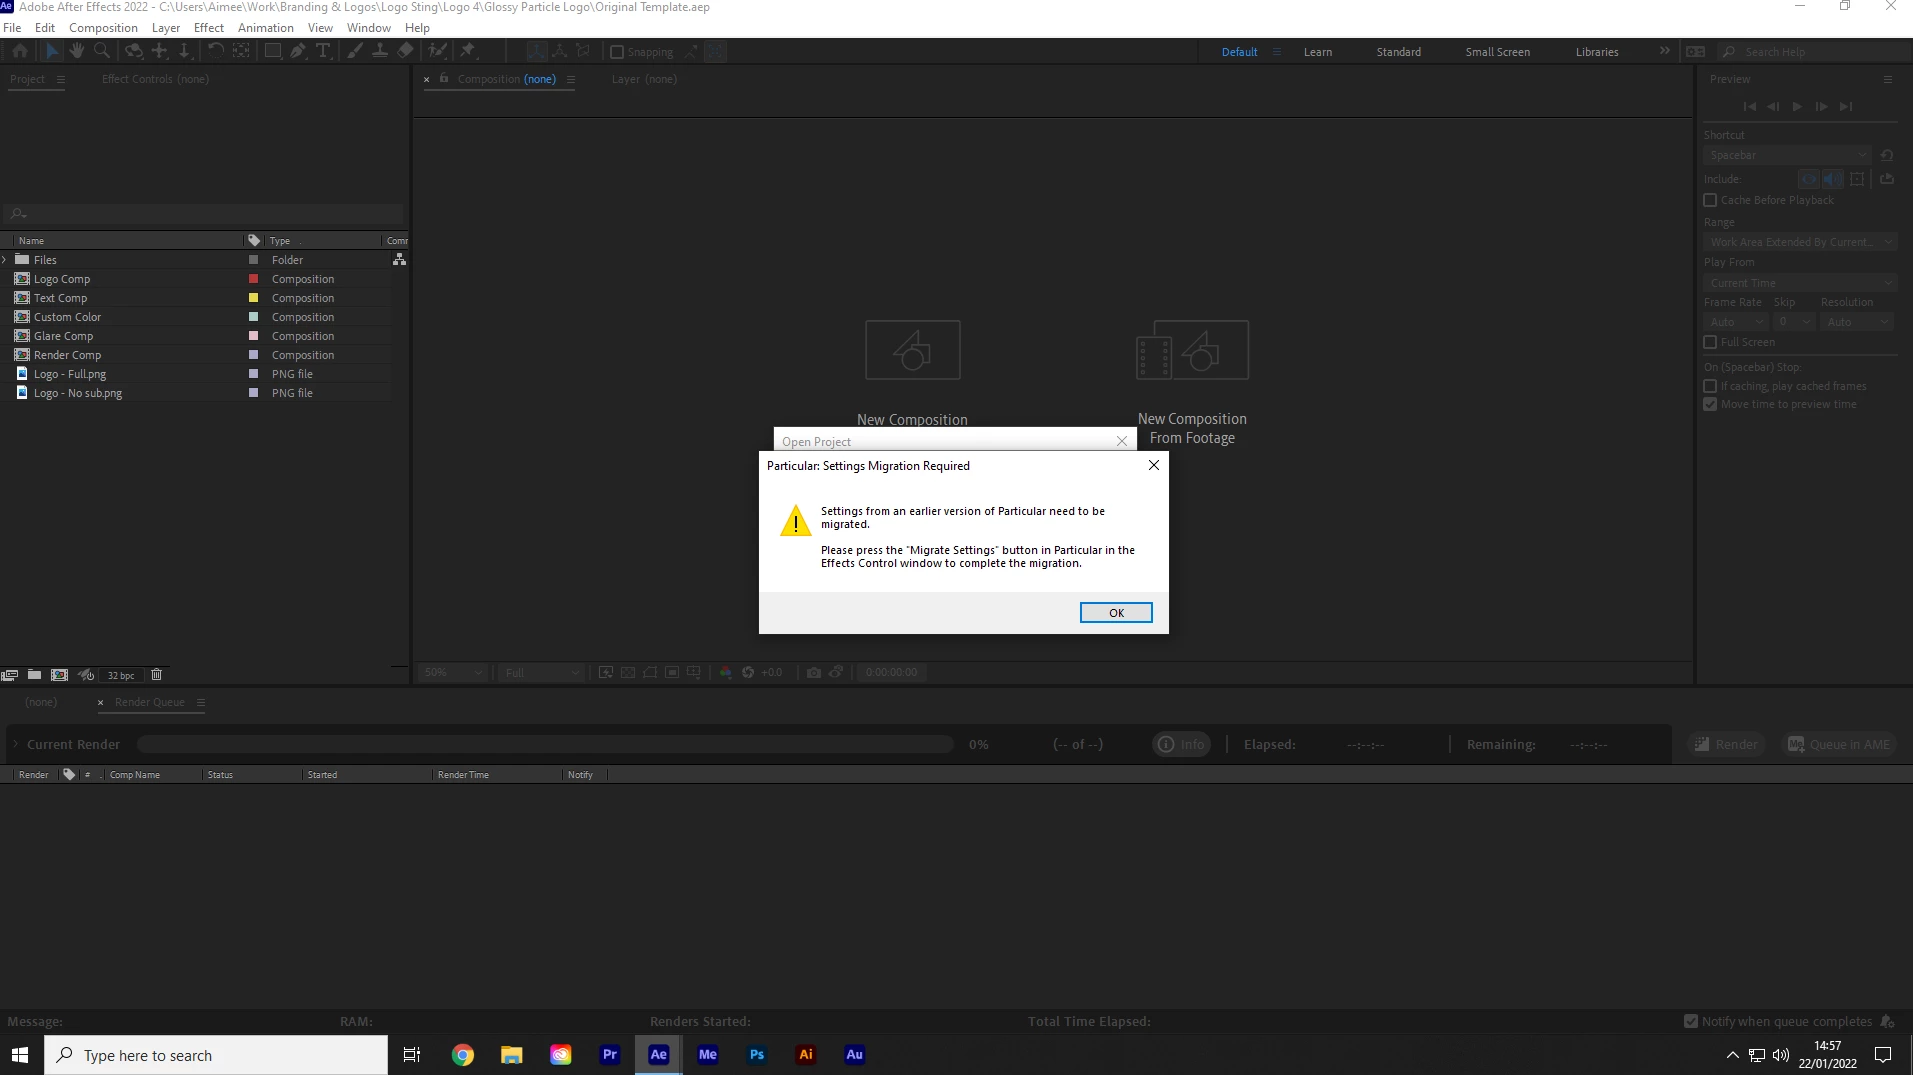Toggle include video eye in Preview
Screen dimensions: 1913x1075
[x=1809, y=179]
